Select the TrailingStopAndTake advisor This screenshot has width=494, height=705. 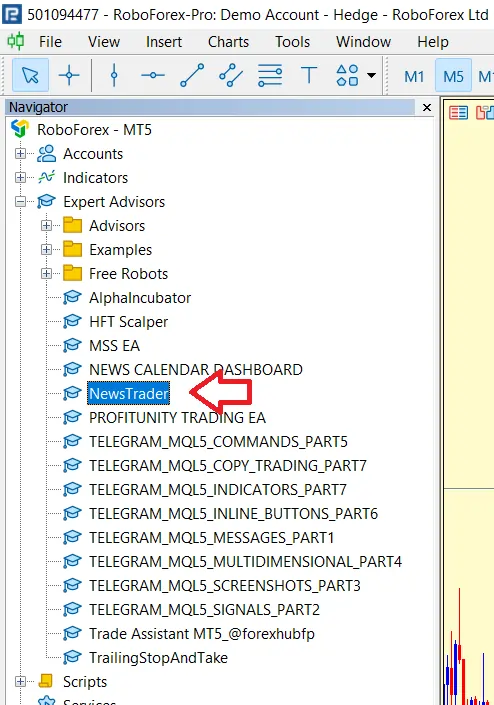158,657
